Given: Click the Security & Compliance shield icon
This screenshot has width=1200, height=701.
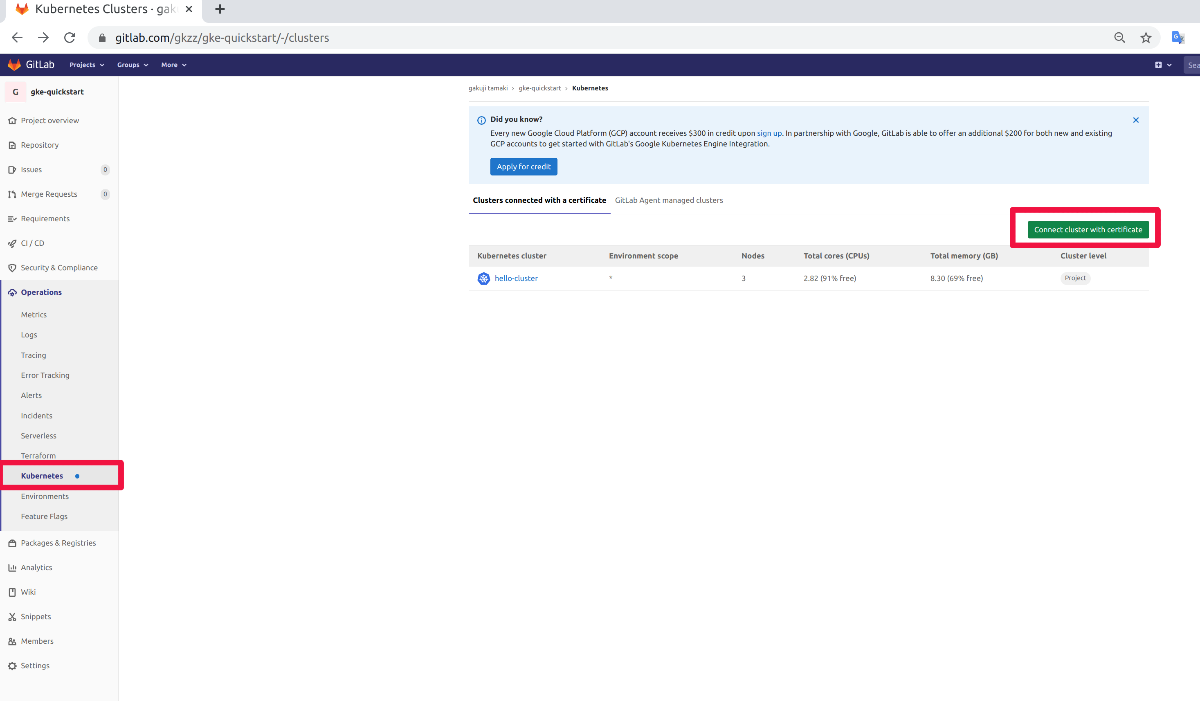Looking at the screenshot, I should coord(12,268).
